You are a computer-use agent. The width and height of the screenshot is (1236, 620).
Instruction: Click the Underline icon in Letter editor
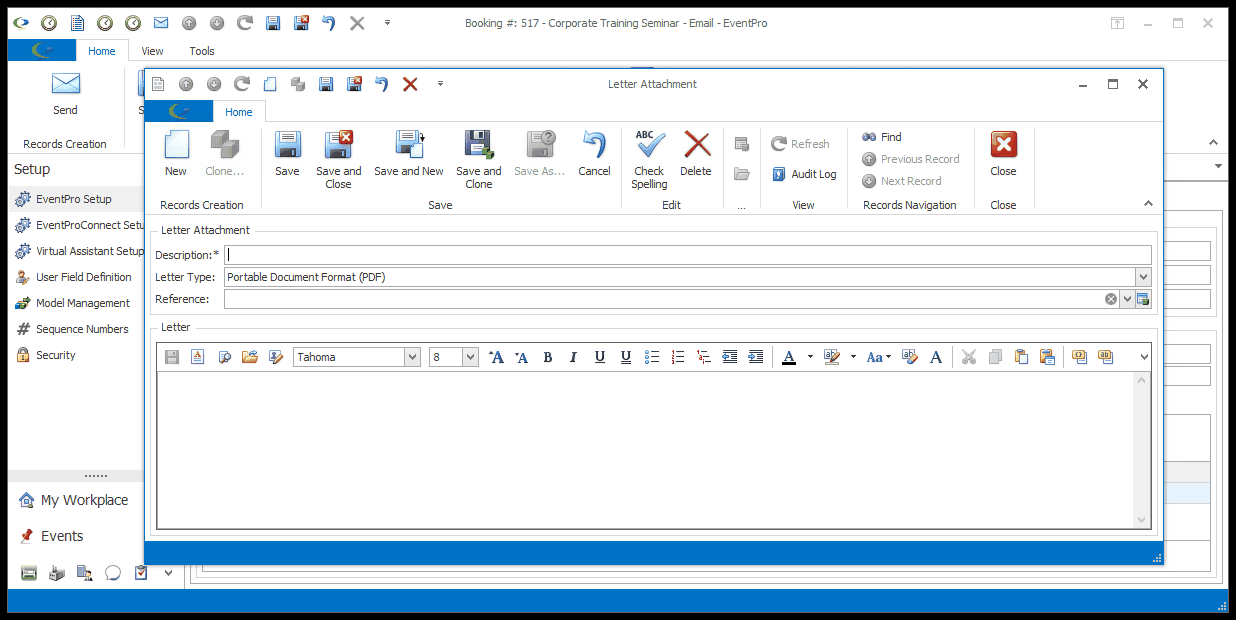click(x=600, y=357)
